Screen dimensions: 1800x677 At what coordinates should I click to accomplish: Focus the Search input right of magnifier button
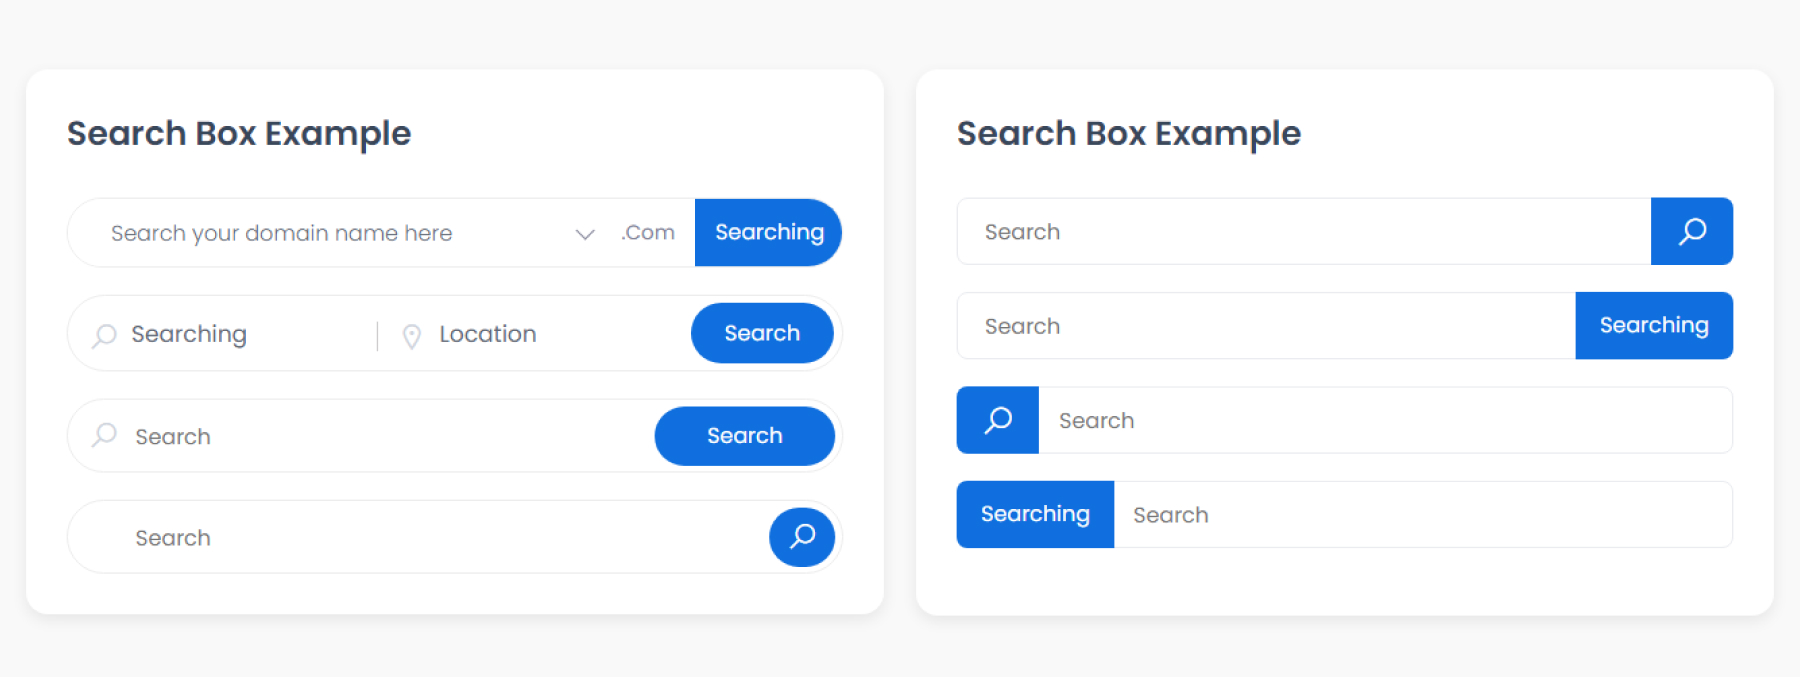click(1380, 421)
